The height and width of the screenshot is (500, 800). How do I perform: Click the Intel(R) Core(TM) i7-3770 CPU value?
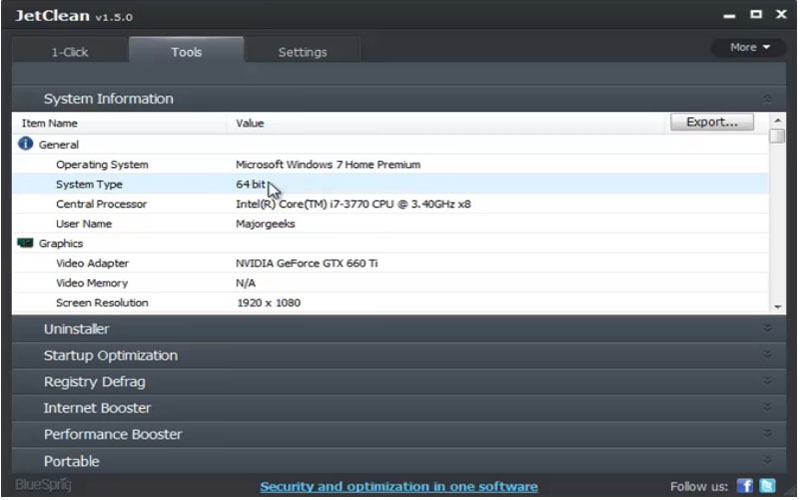[353, 204]
